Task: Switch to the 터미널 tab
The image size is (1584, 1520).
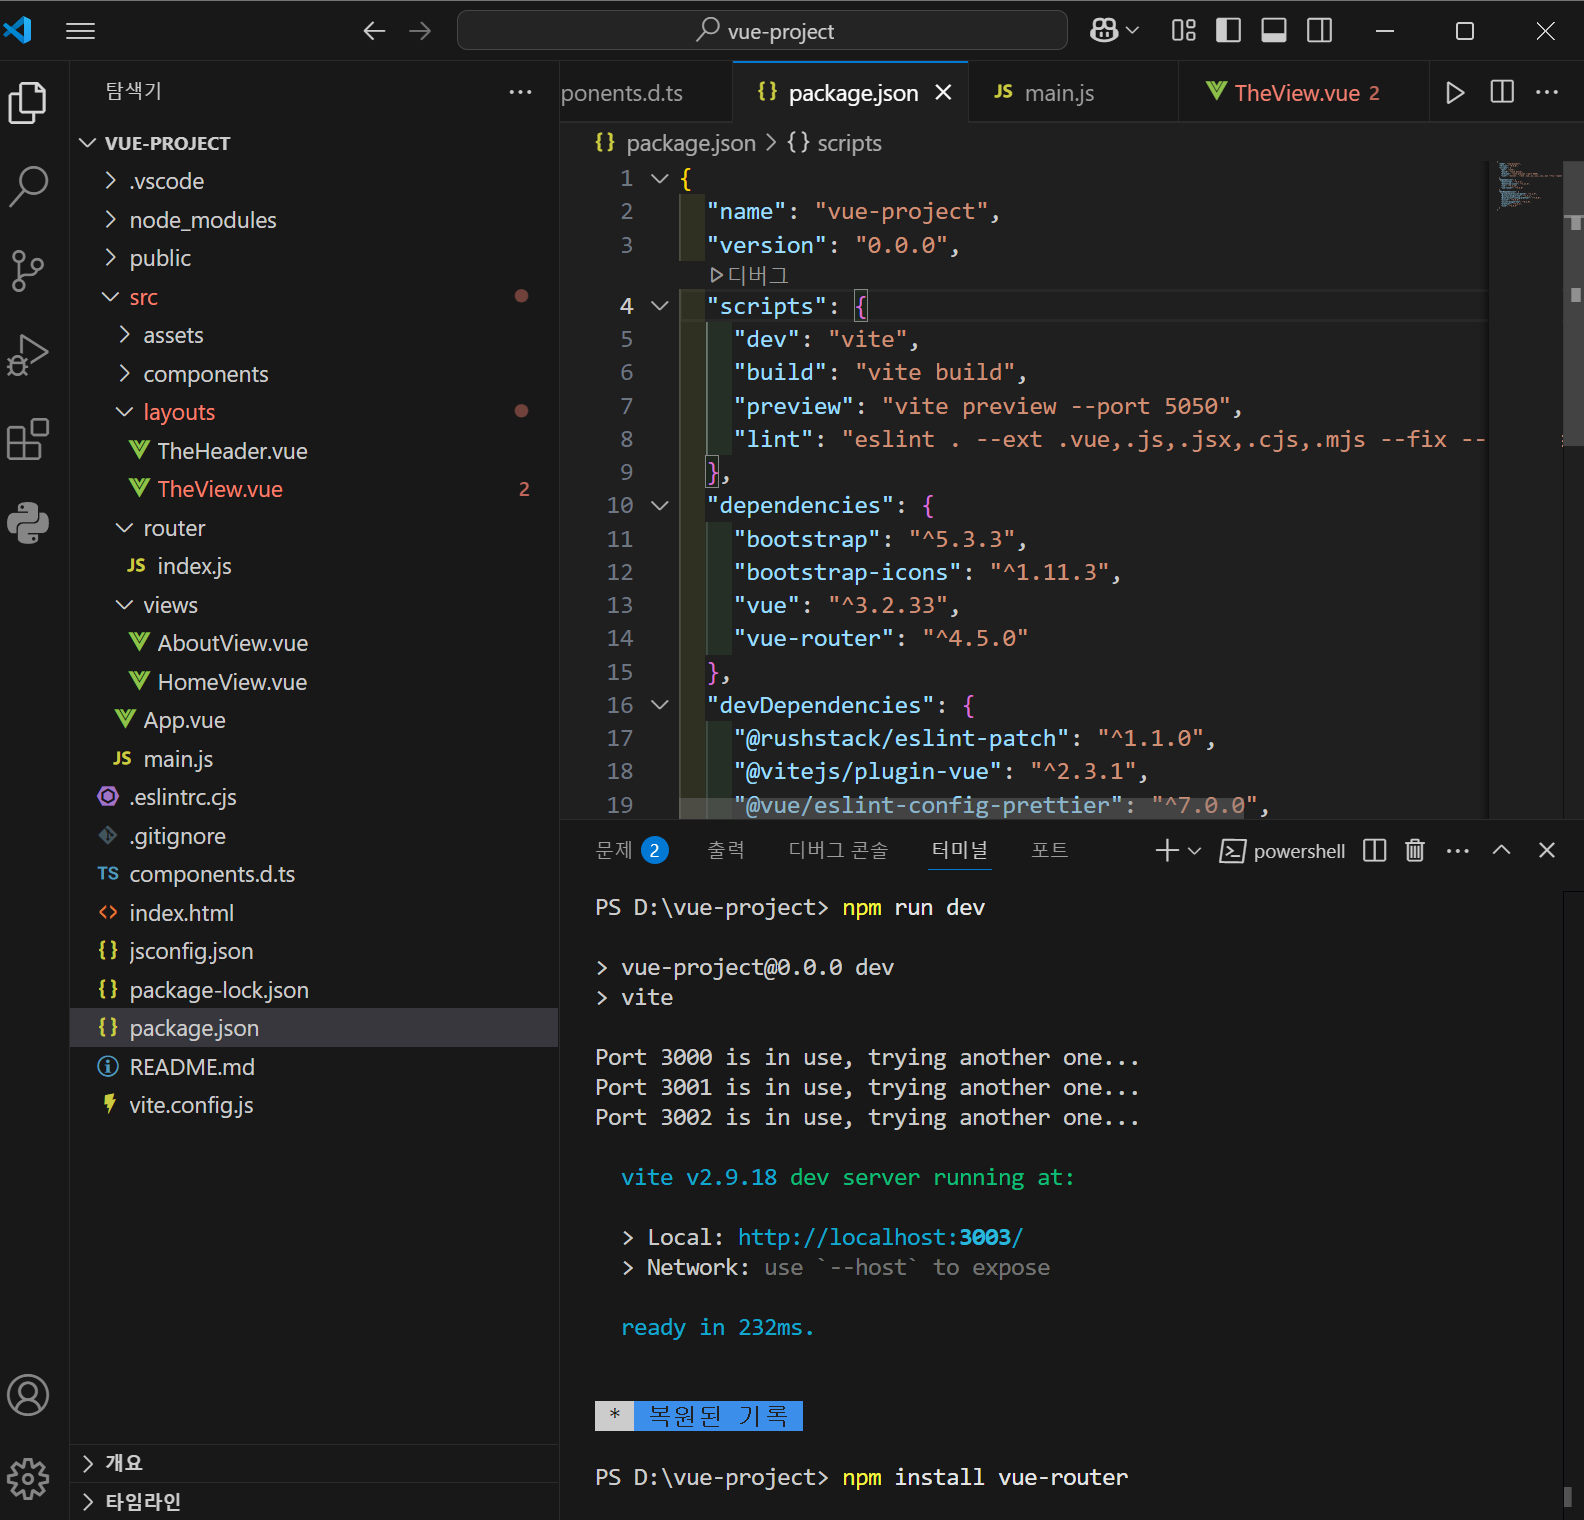Action: (x=959, y=850)
